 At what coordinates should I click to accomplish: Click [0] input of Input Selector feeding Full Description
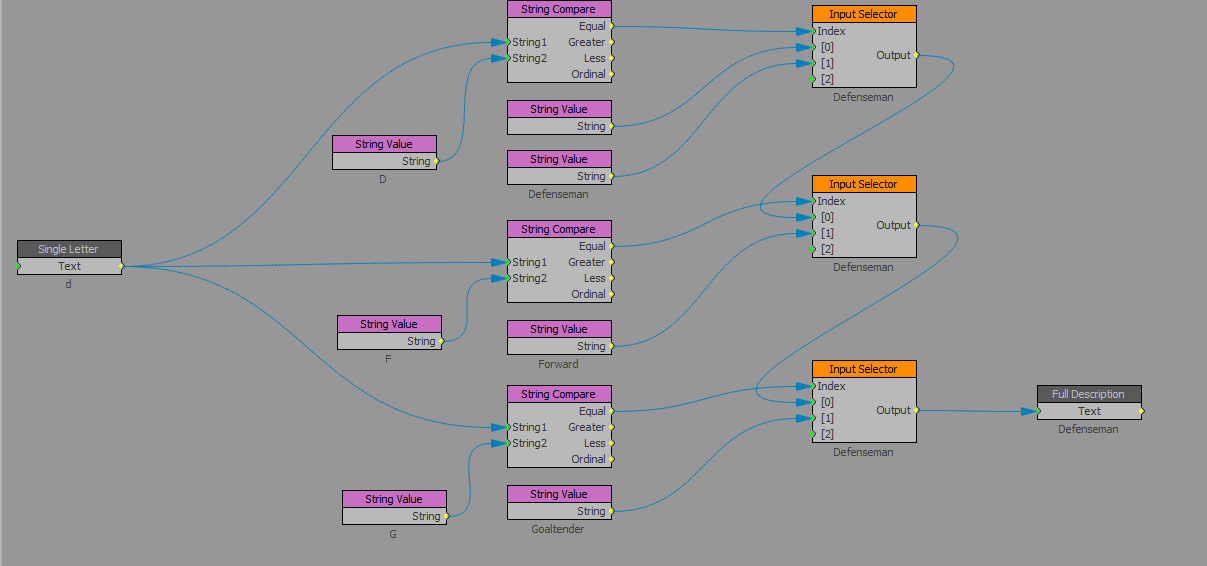[813, 402]
